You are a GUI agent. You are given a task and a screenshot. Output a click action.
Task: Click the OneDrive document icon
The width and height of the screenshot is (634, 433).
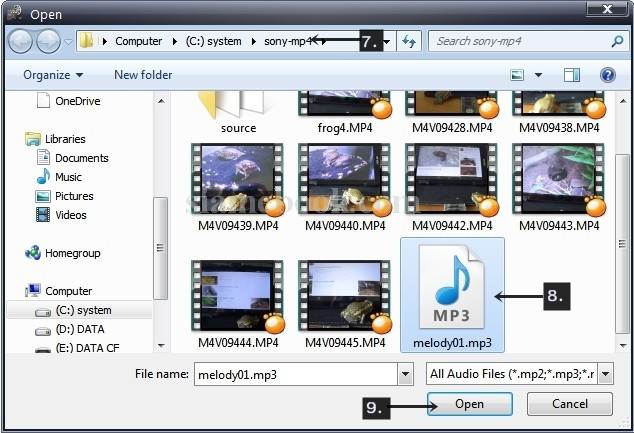point(43,101)
